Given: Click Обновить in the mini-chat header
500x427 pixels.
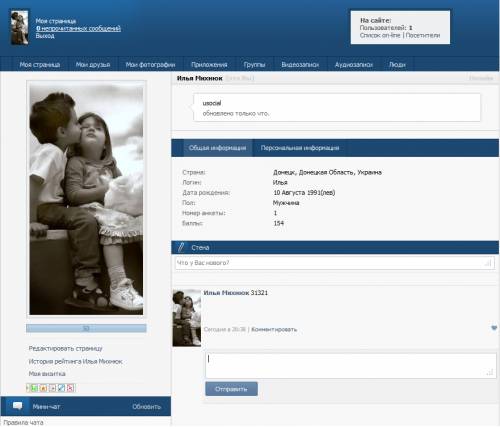Looking at the screenshot, I should [146, 407].
